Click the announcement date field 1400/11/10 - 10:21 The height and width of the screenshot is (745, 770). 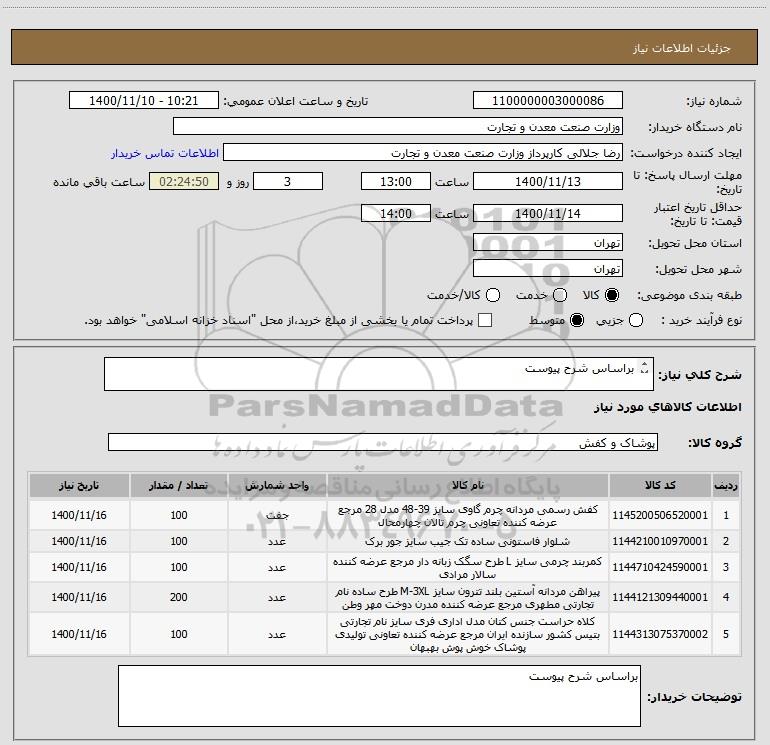[x=143, y=100]
